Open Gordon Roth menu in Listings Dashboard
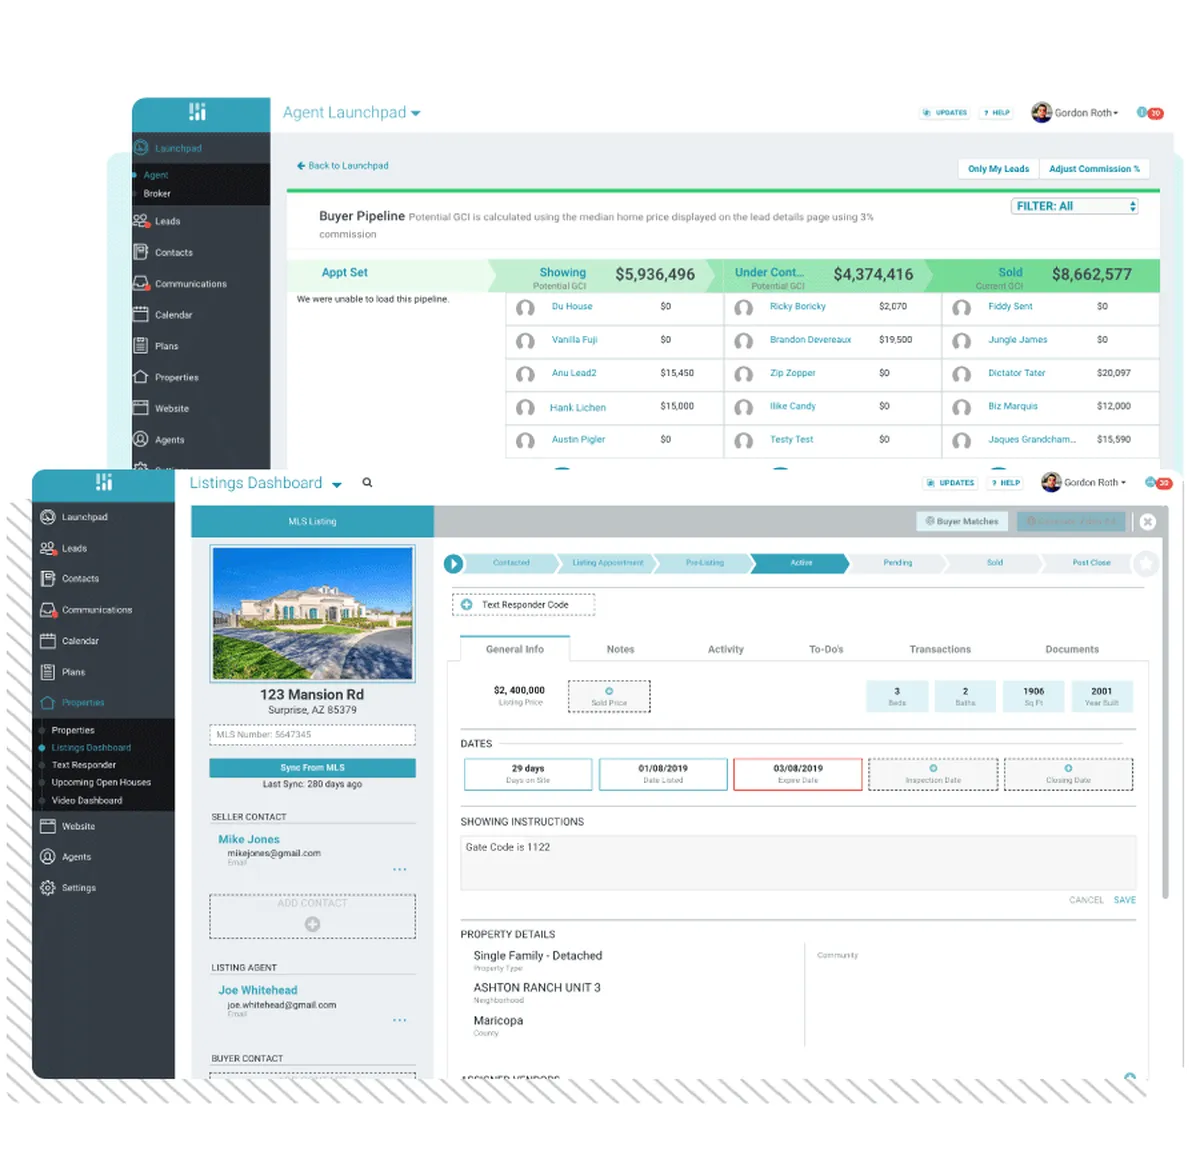 pos(1085,482)
